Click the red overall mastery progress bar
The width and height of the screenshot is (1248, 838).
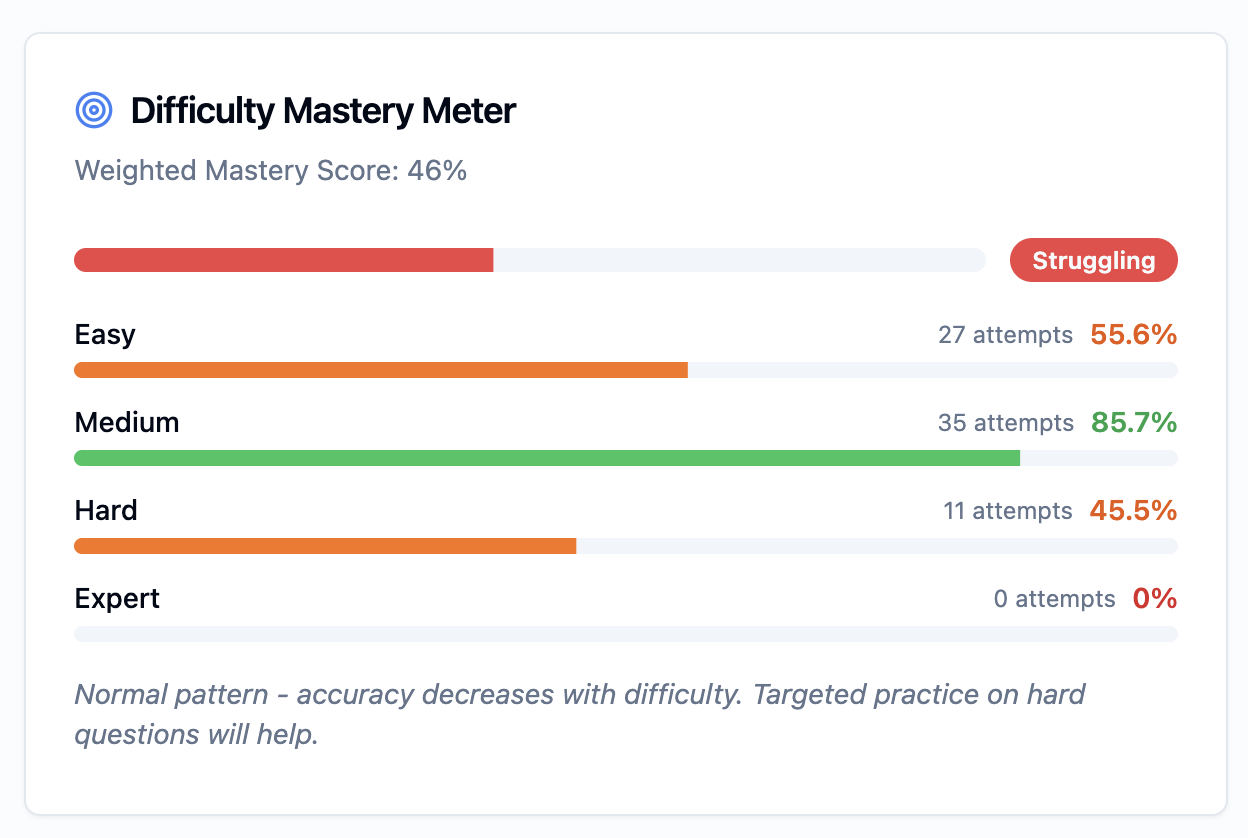coord(530,260)
